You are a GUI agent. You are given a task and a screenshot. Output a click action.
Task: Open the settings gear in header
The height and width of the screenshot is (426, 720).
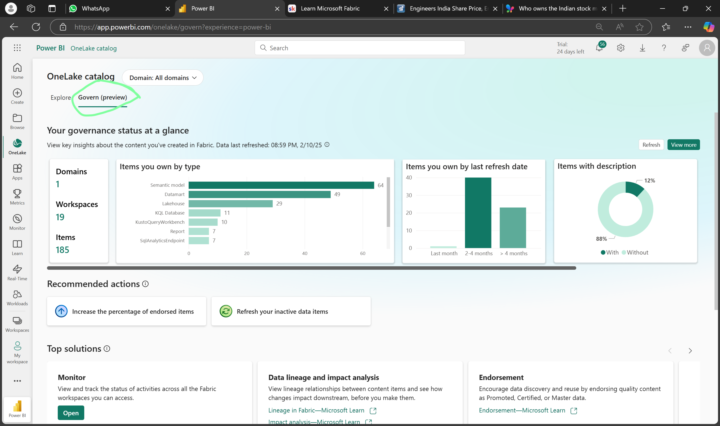click(620, 48)
